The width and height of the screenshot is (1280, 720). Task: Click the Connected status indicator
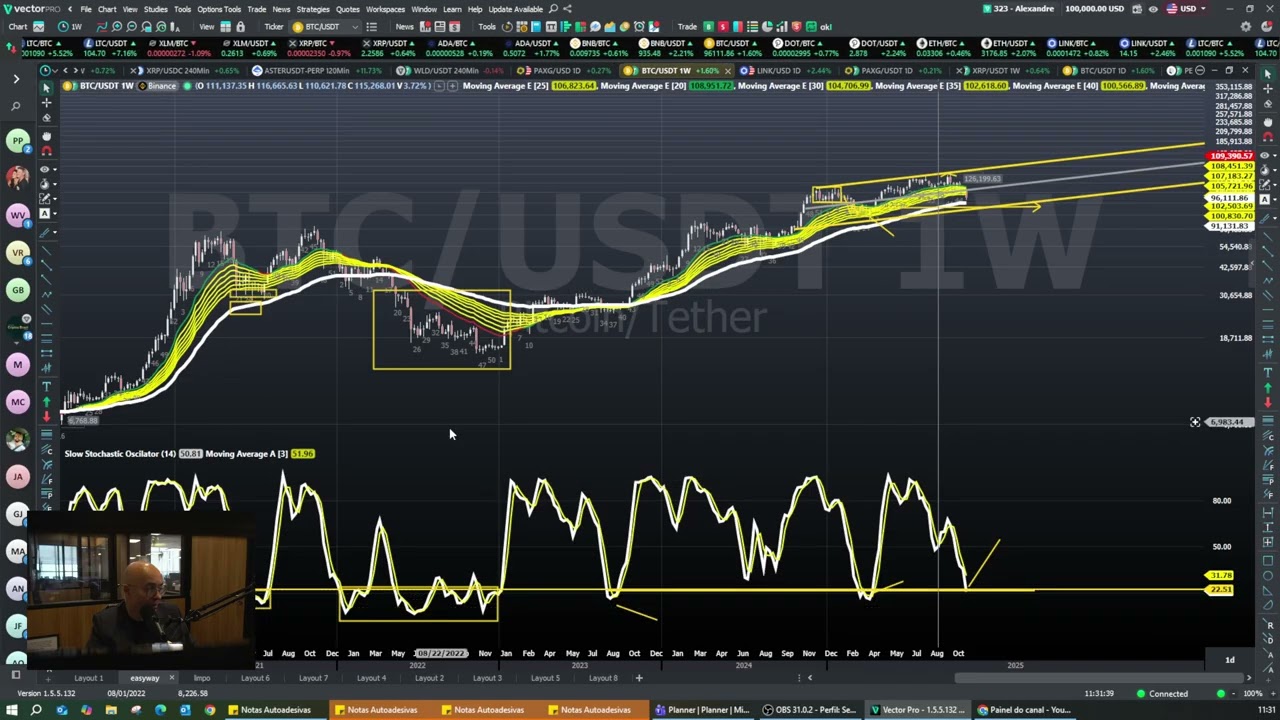click(1162, 693)
